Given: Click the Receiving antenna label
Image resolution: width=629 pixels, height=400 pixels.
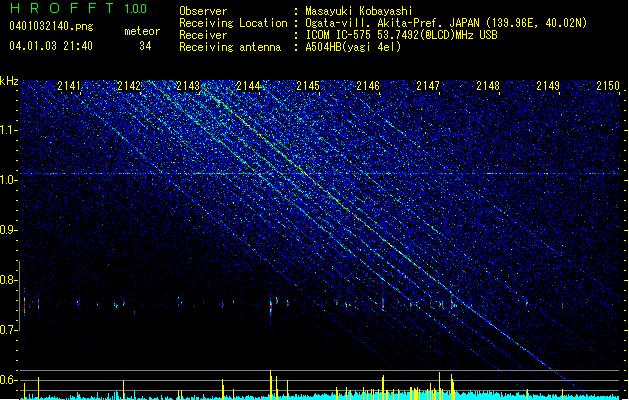Looking at the screenshot, I should pos(230,47).
